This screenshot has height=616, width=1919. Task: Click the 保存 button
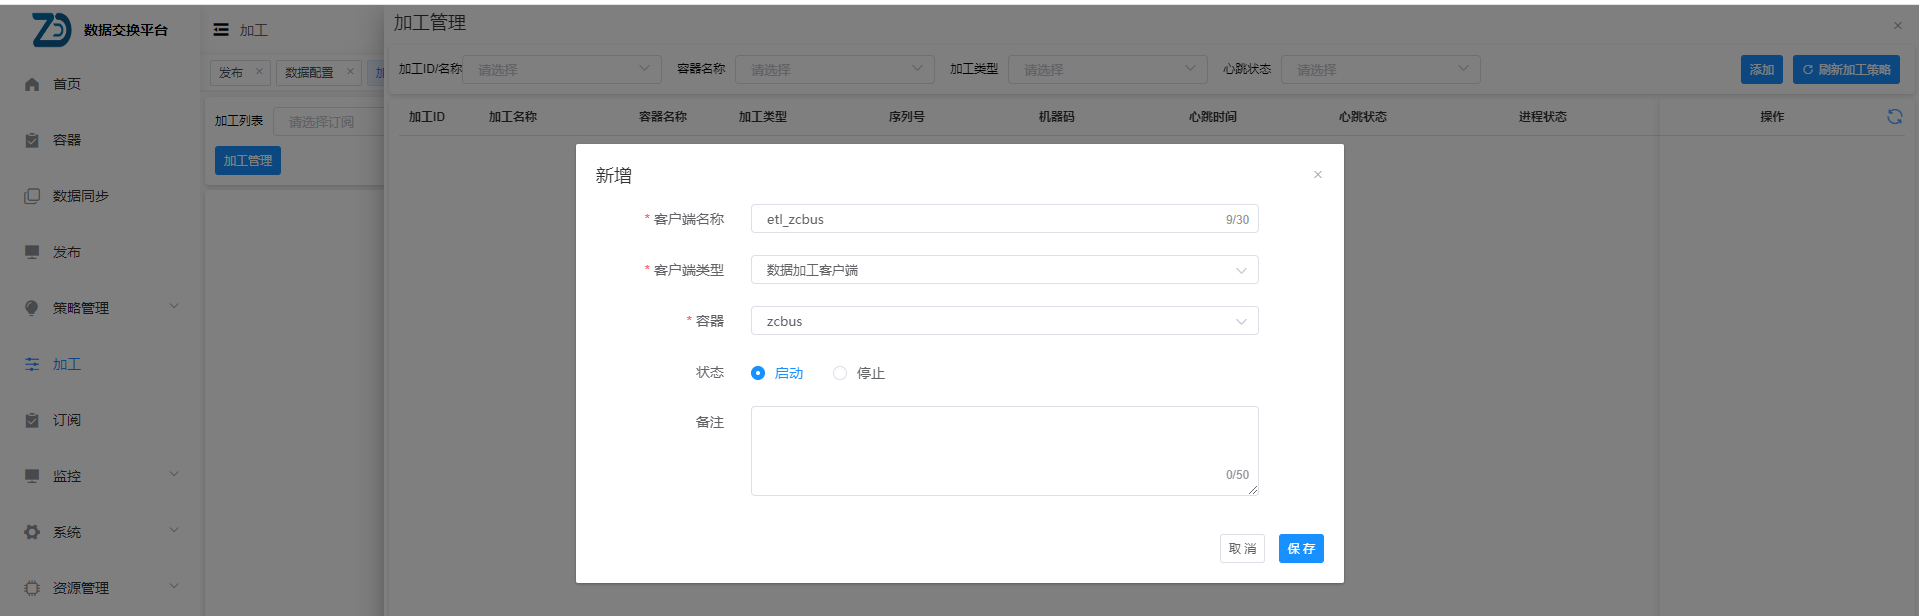tap(1300, 548)
